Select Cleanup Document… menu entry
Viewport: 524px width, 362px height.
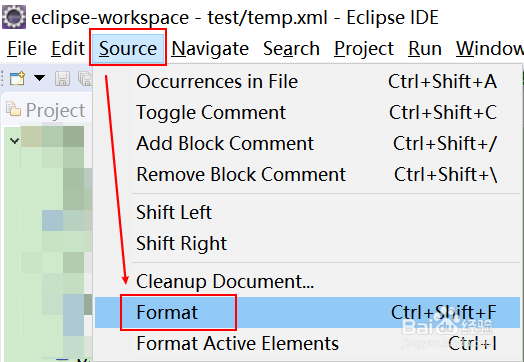click(x=307, y=281)
